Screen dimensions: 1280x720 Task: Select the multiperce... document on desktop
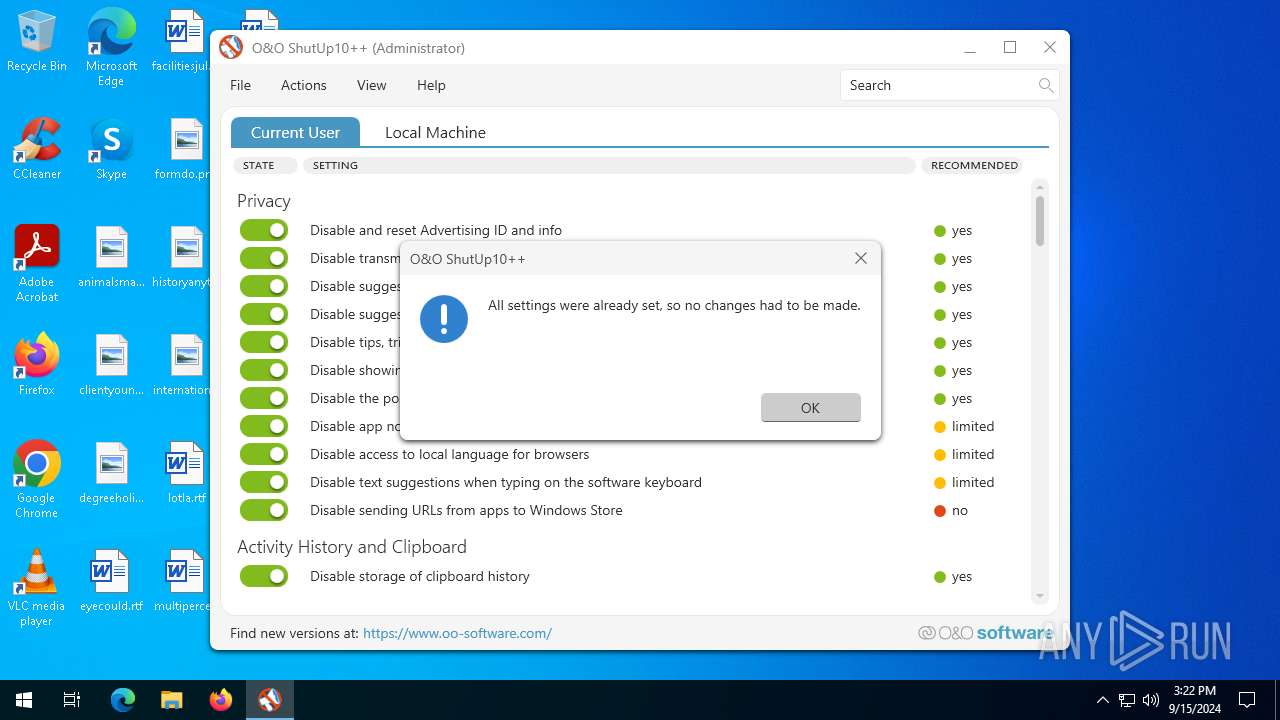coord(182,581)
